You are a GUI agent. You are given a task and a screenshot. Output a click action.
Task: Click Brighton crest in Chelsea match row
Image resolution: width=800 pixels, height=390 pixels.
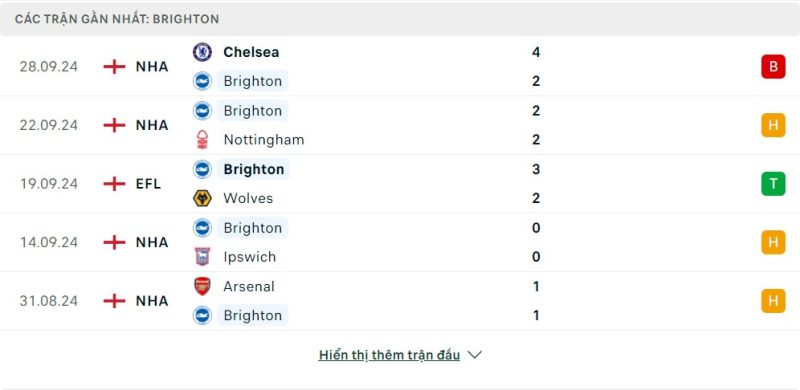[x=203, y=81]
